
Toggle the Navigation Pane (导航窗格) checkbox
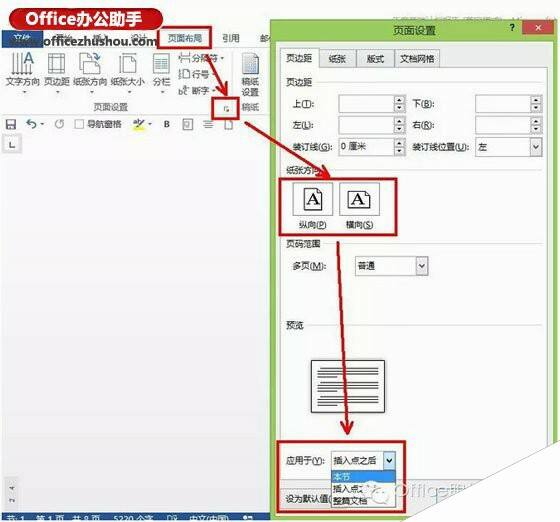pyautogui.click(x=79, y=124)
